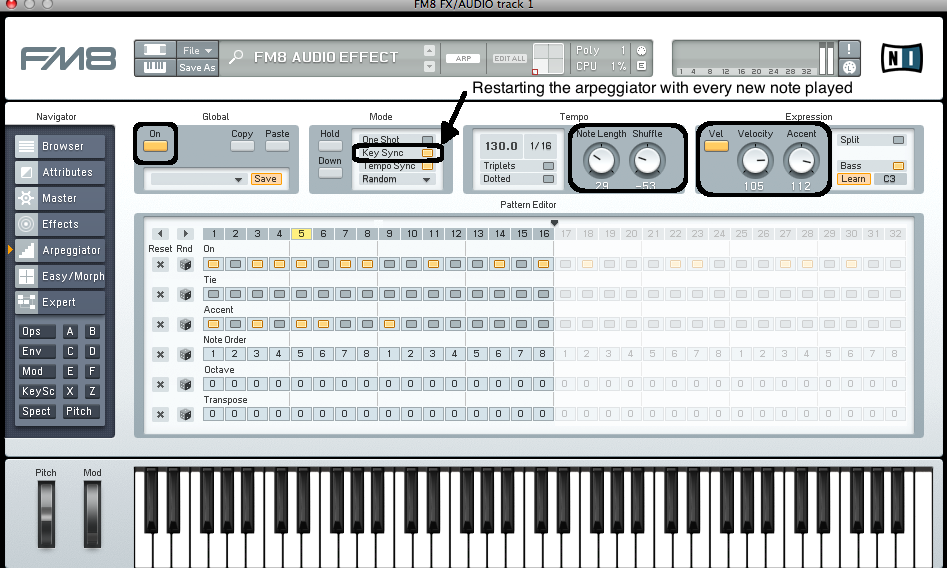
Task: Clear the Note Order row with X icon
Action: click(x=160, y=354)
